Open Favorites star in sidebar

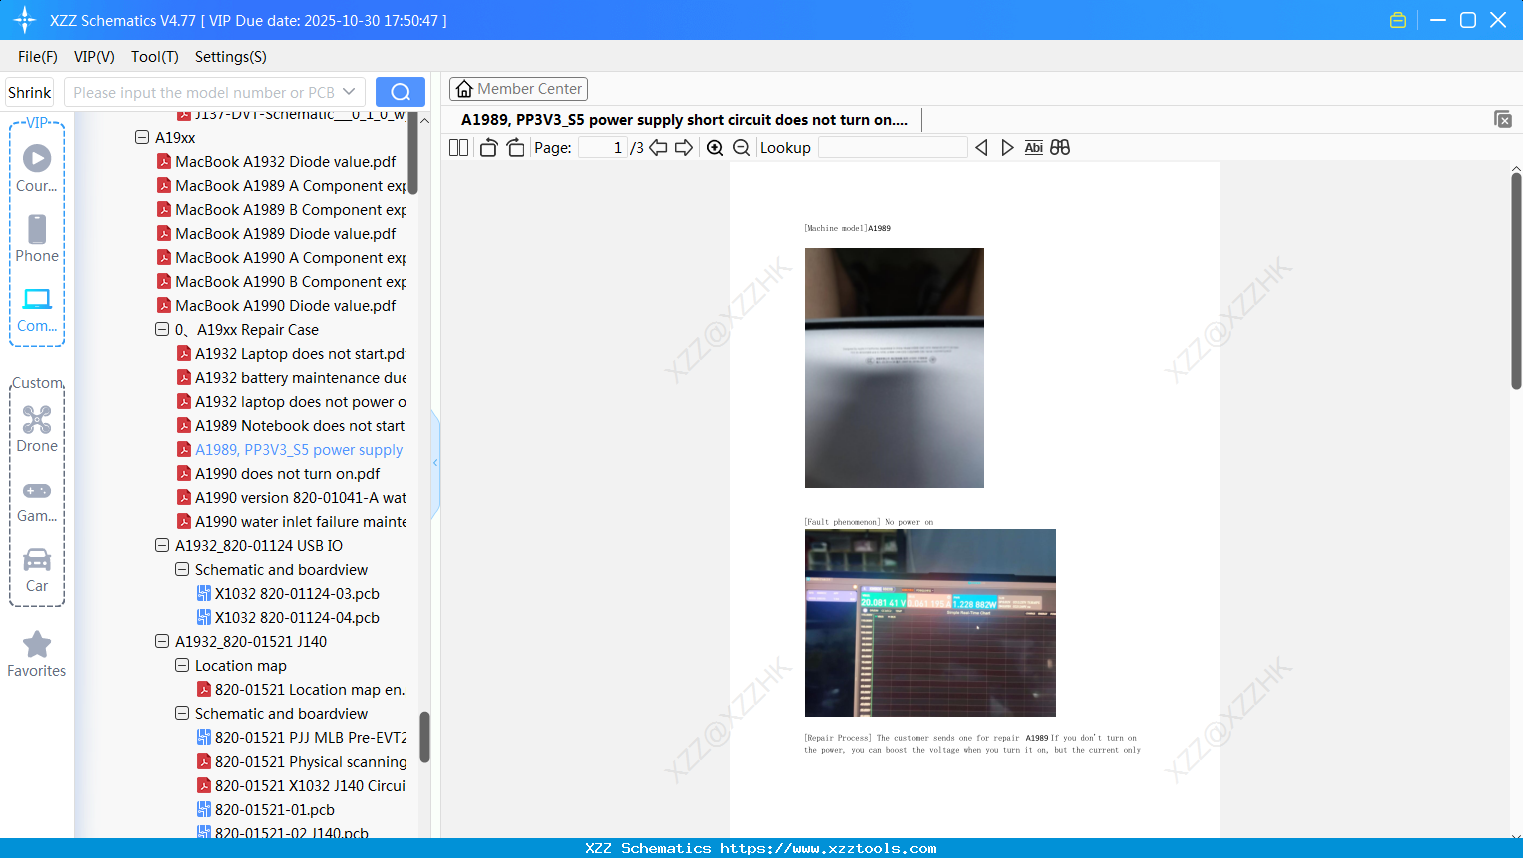click(37, 654)
